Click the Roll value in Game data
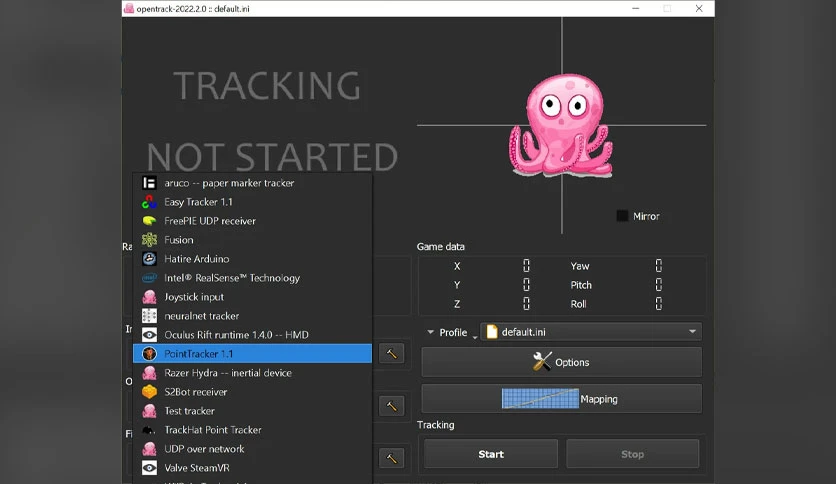This screenshot has height=484, width=836. (x=658, y=304)
